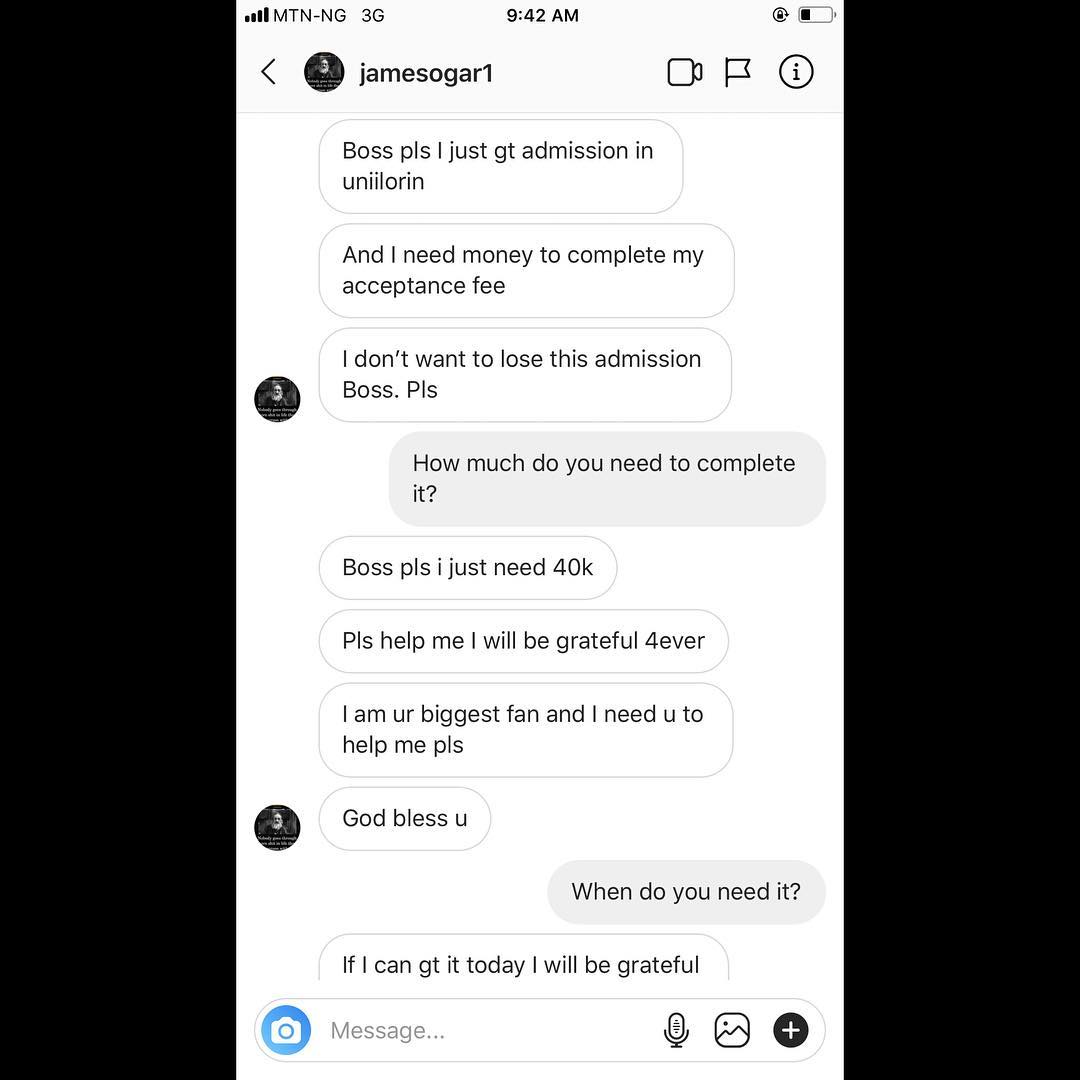
Task: Open the blue camera button in the message bar
Action: point(286,1030)
